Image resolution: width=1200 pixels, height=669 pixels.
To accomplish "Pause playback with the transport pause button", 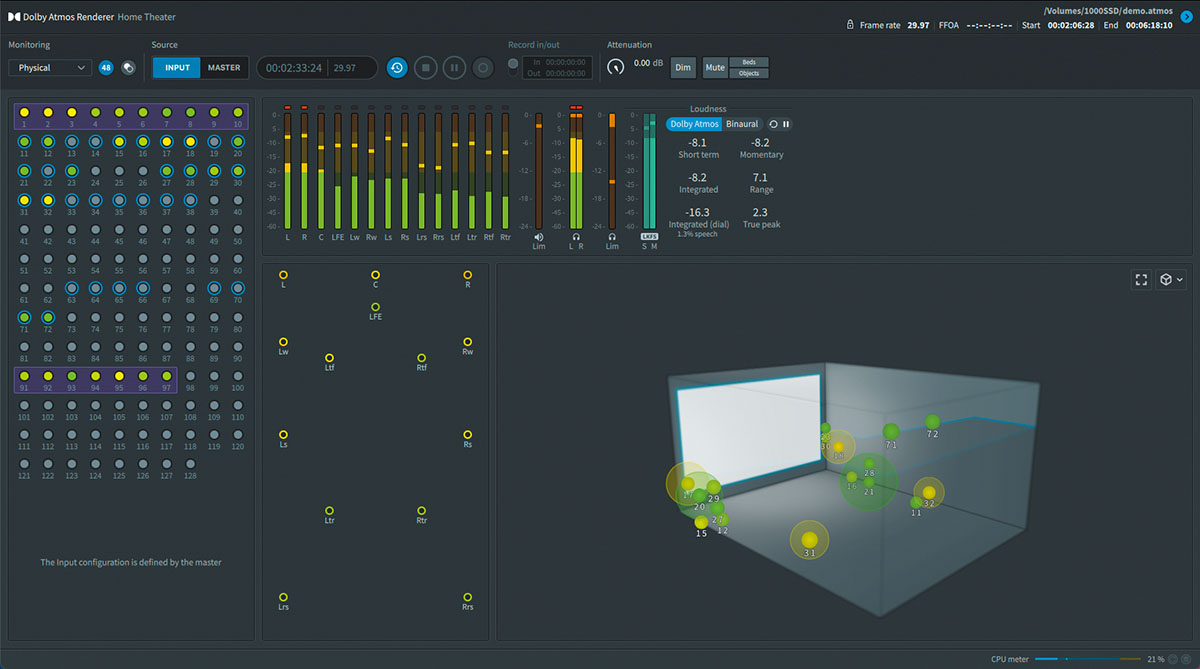I will [x=454, y=68].
